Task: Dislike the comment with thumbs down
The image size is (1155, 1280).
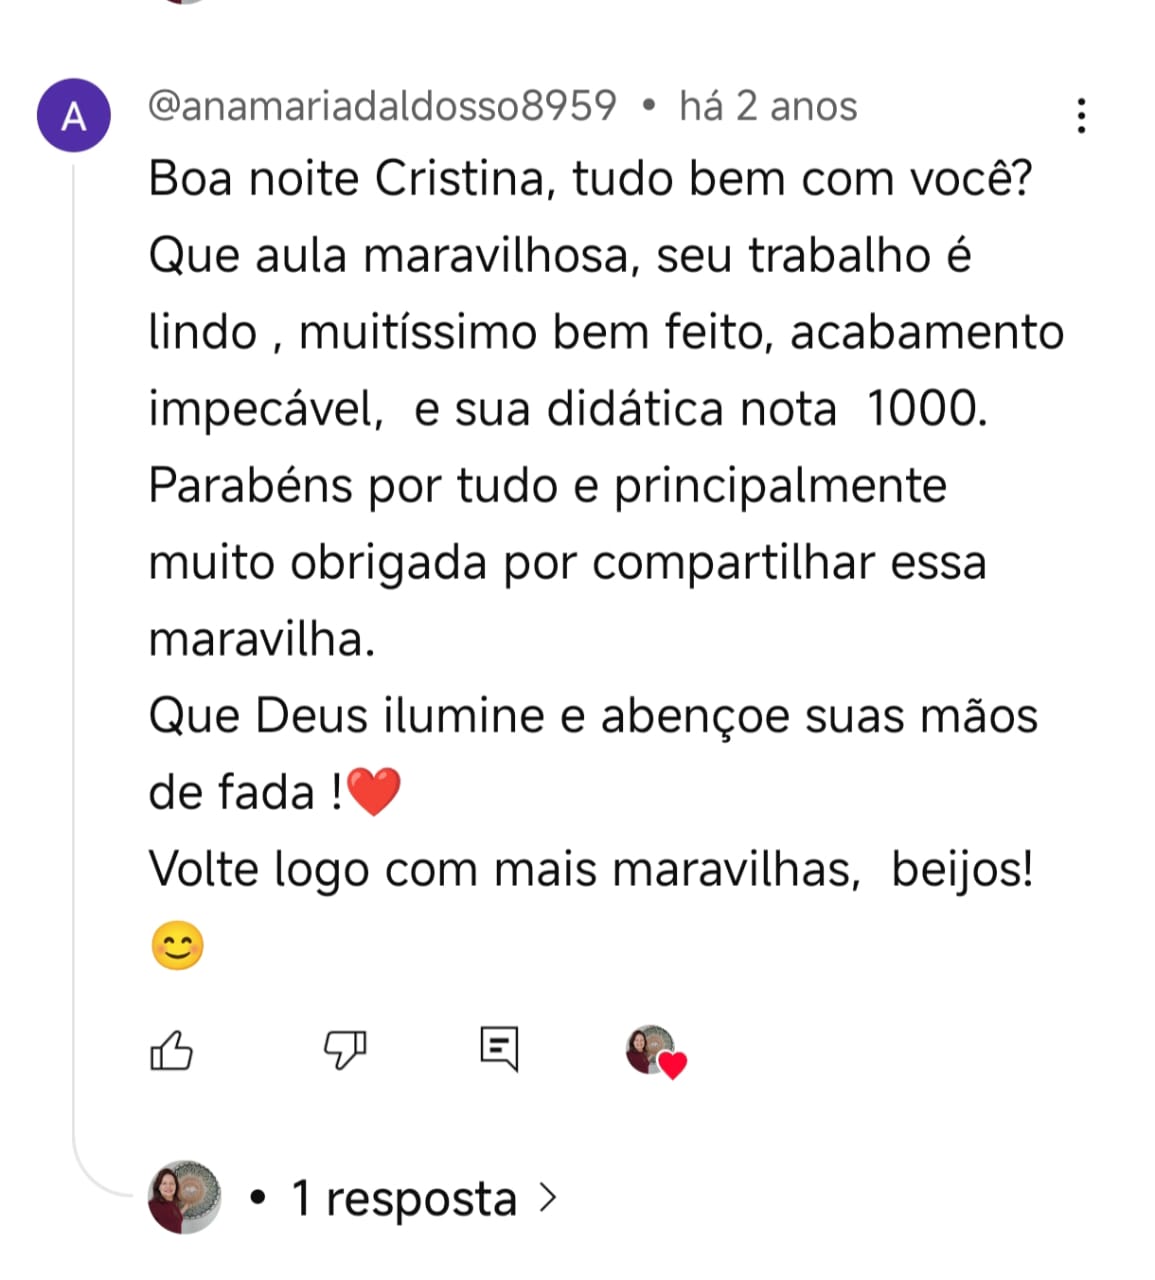Action: pos(345,1050)
